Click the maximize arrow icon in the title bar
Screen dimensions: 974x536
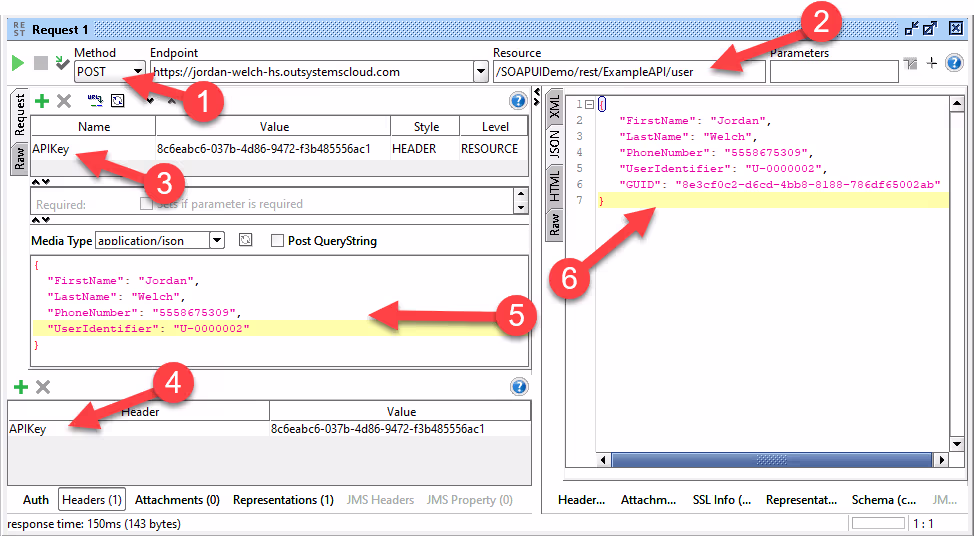pyautogui.click(x=930, y=28)
